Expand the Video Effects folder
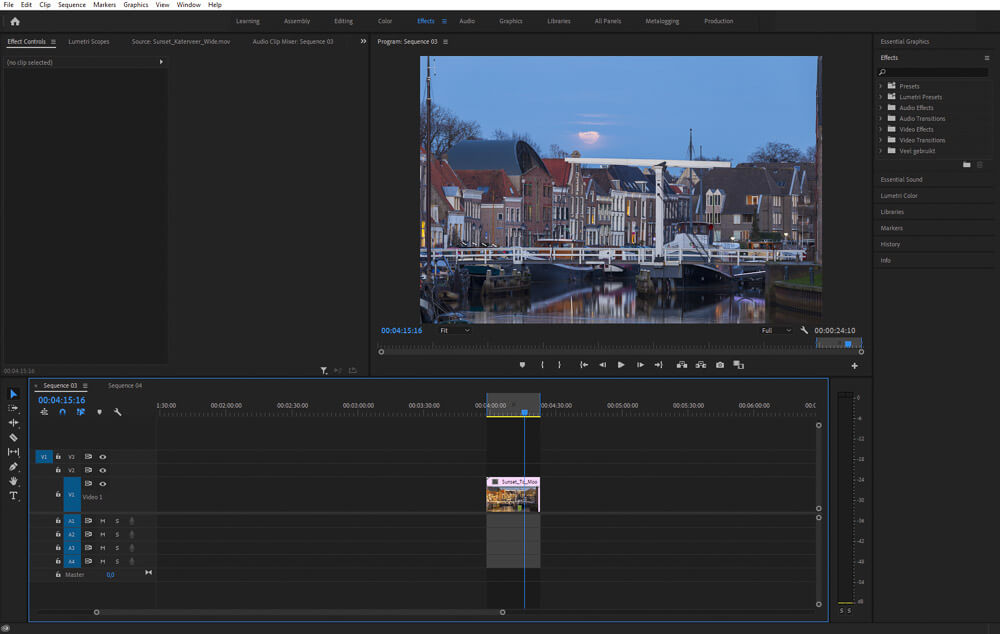The image size is (1000, 634). (881, 129)
